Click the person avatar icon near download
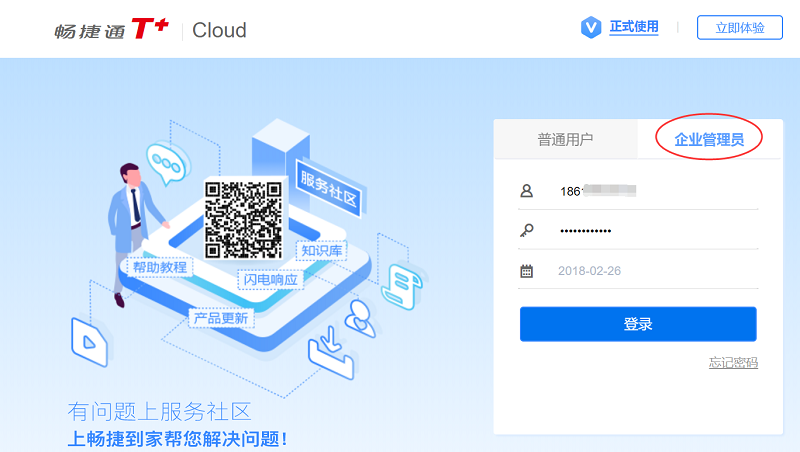Screen dimensions: 800x452 coord(360,318)
